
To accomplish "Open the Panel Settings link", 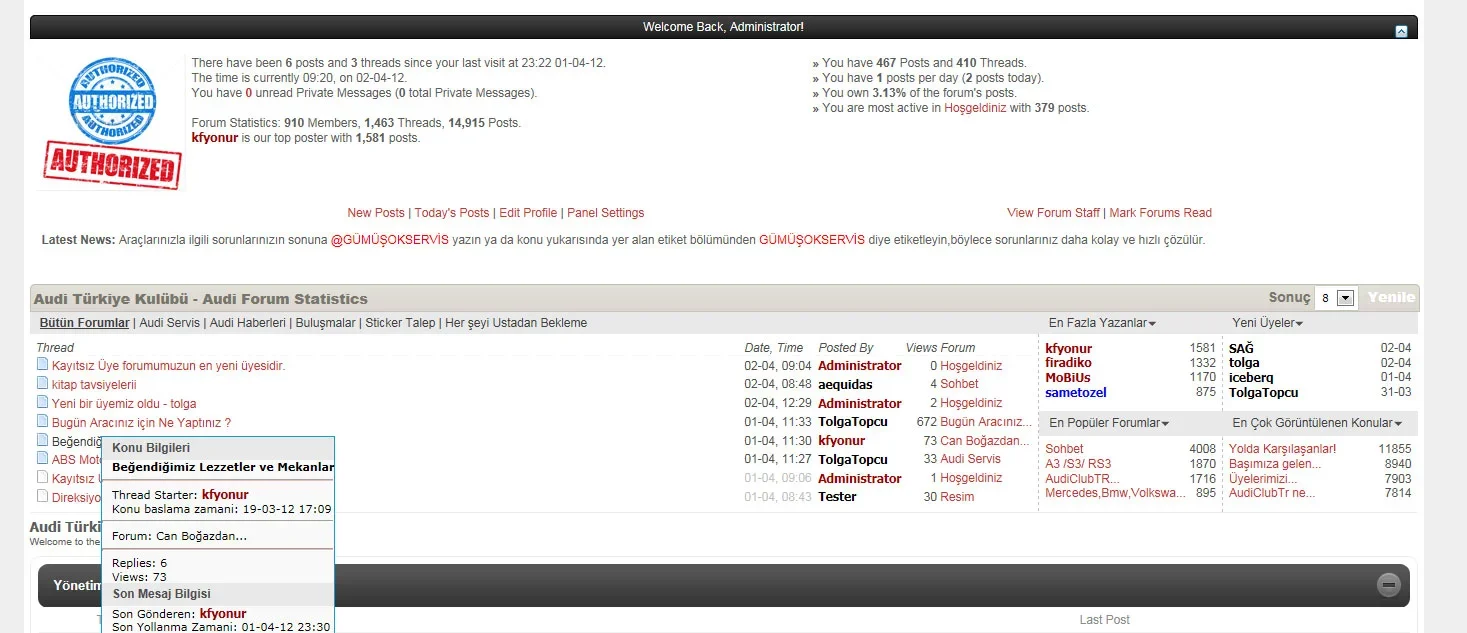I will (605, 213).
